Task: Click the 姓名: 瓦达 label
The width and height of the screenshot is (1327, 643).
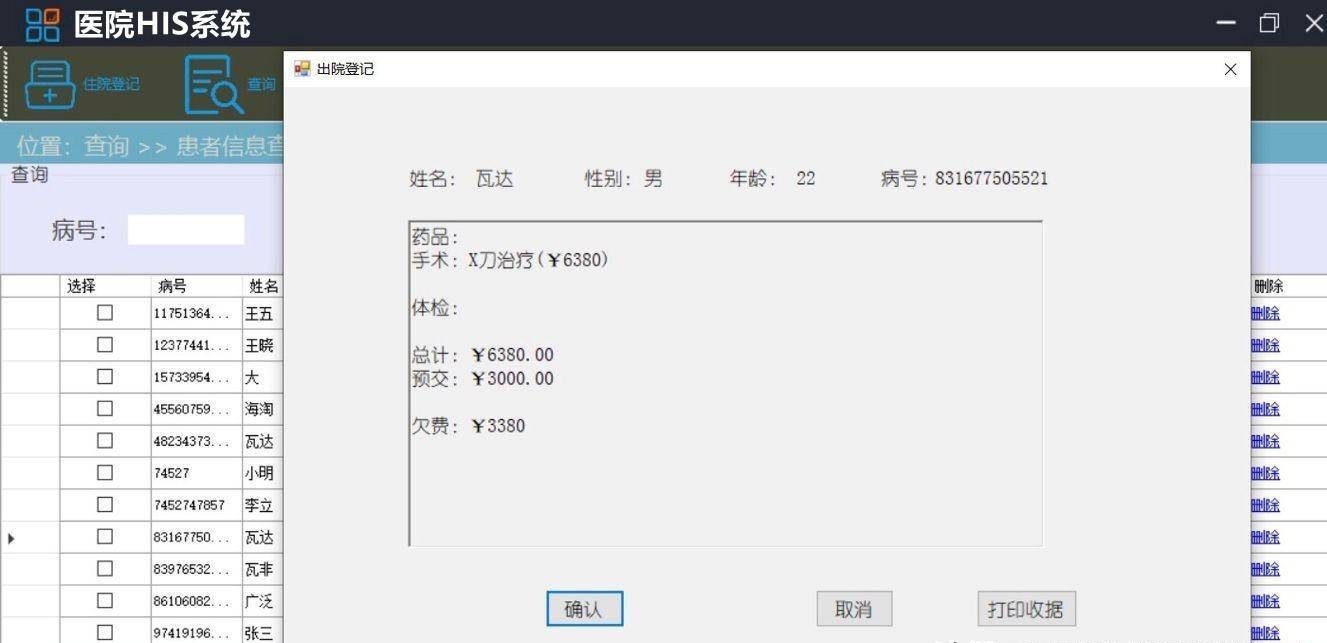Action: [461, 179]
